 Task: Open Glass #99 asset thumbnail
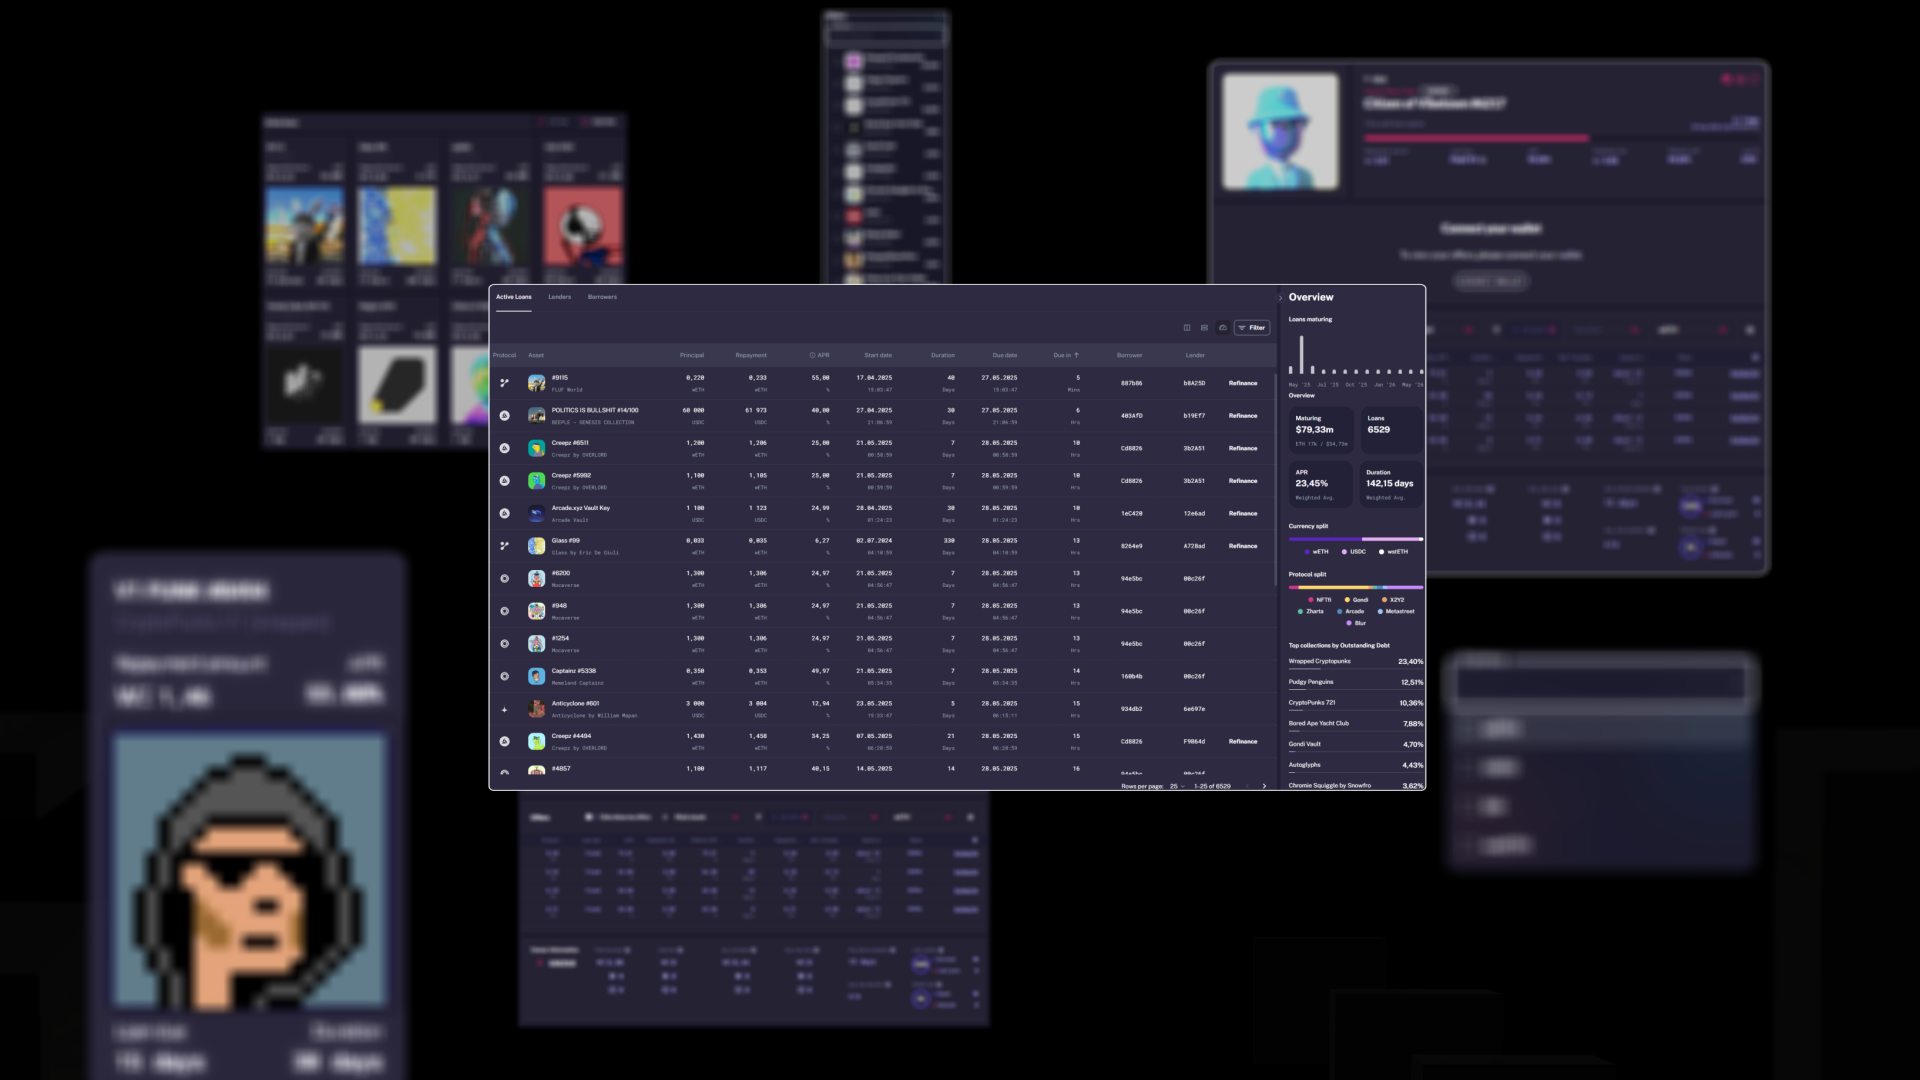[x=537, y=546]
